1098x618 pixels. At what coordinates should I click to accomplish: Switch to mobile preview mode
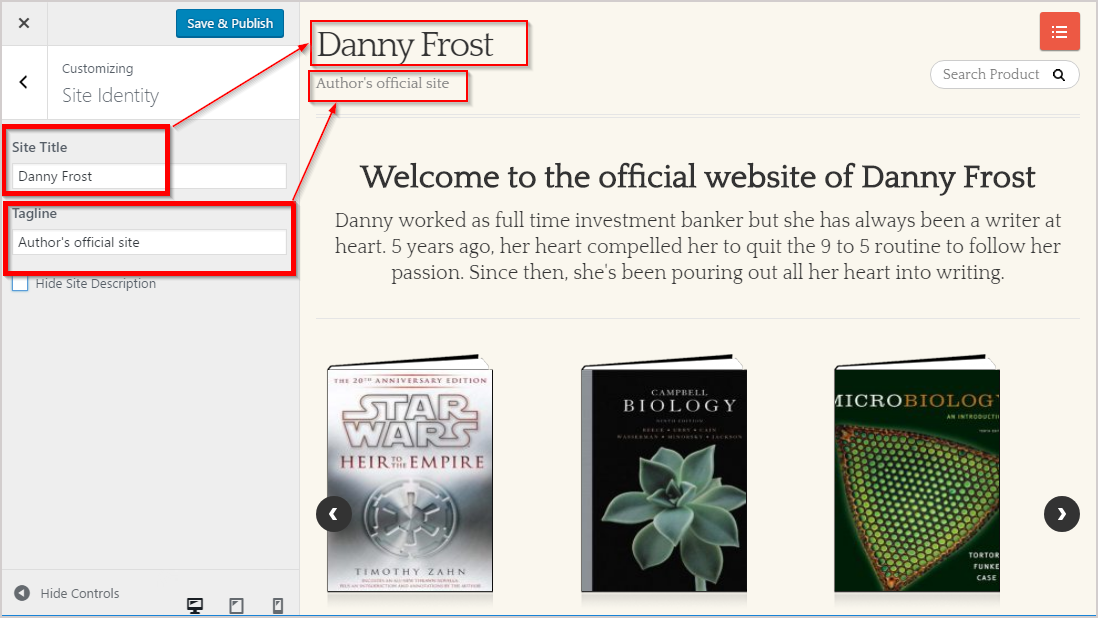pos(278,605)
